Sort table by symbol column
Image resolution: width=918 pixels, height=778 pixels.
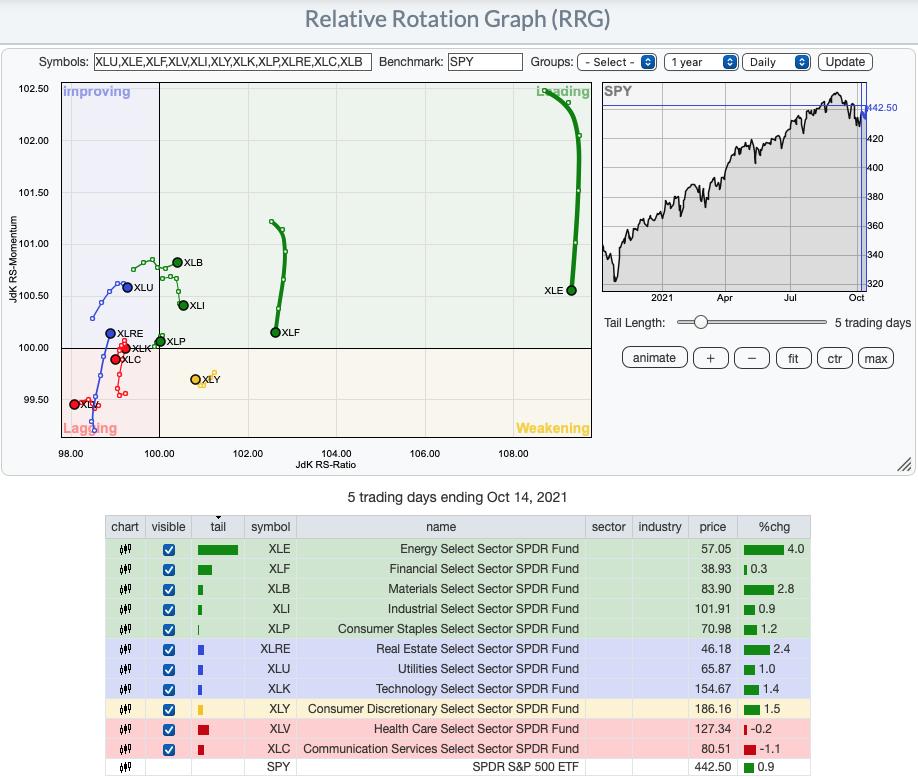click(x=270, y=527)
